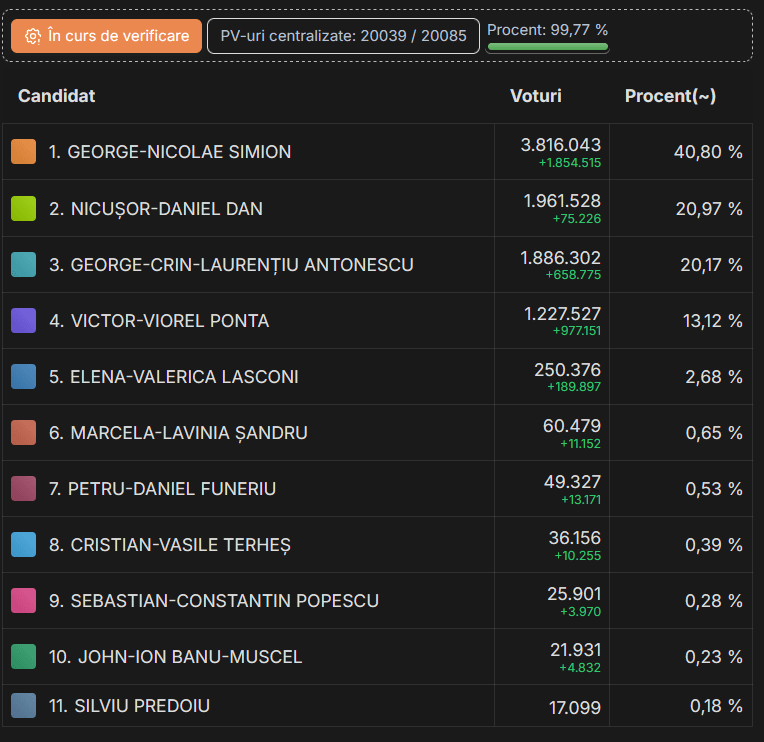Click the 'În curs de verificare' status button

click(107, 36)
